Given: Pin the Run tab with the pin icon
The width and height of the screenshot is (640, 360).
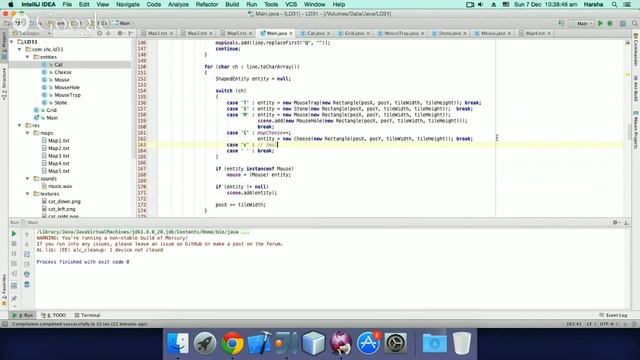Looking at the screenshot, I should tap(13, 299).
